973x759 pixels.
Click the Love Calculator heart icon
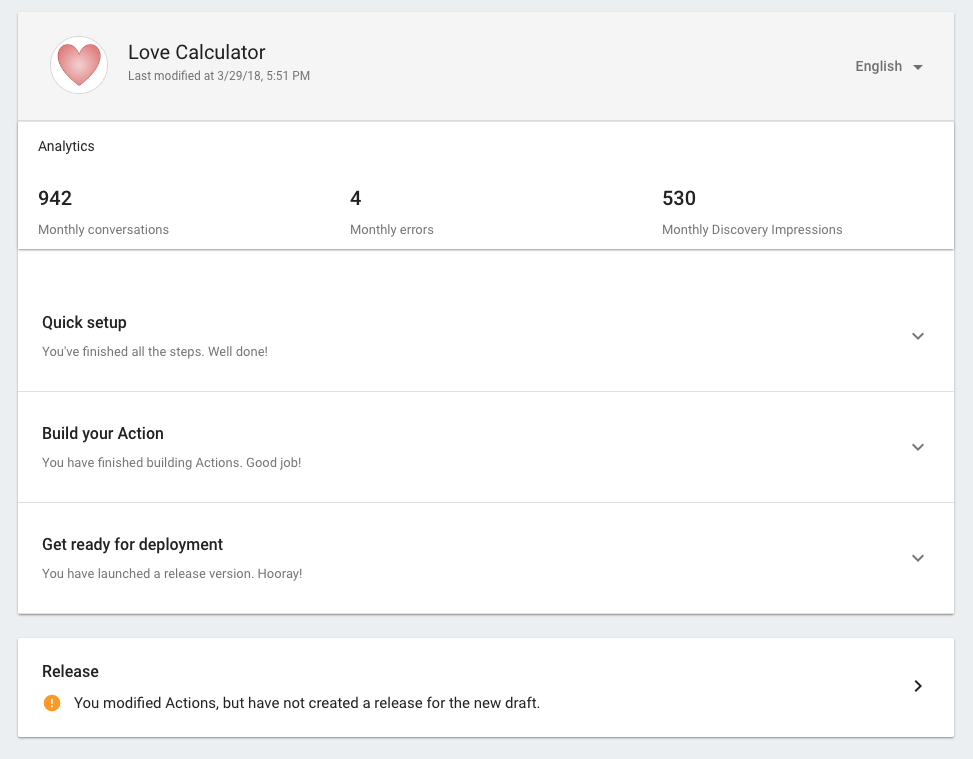pyautogui.click(x=79, y=66)
